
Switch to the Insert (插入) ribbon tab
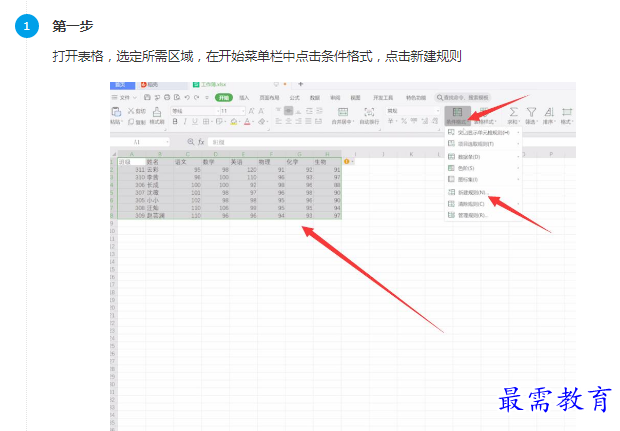point(244,98)
